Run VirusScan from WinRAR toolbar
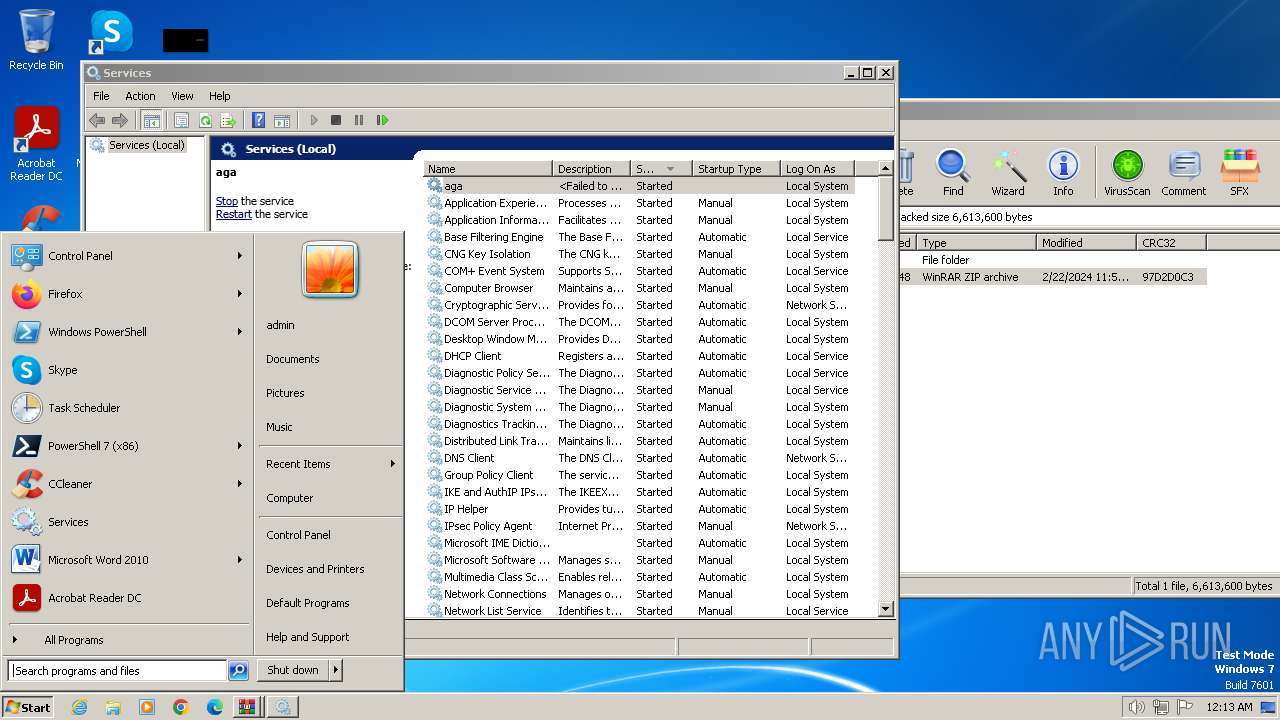Viewport: 1280px width, 720px height. pos(1127,173)
